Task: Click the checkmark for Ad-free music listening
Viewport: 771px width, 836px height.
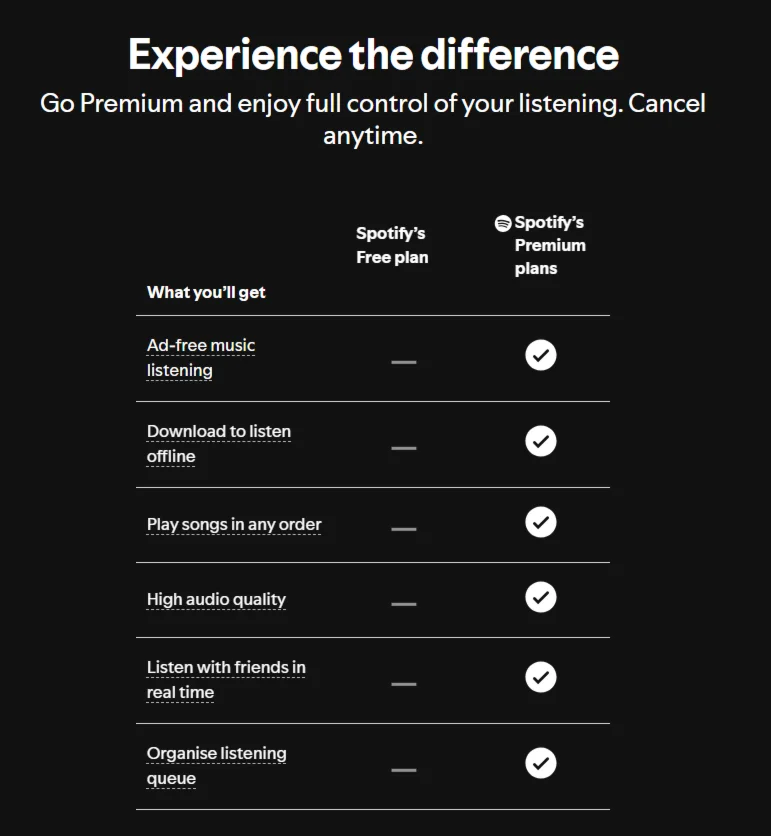Action: pyautogui.click(x=541, y=355)
